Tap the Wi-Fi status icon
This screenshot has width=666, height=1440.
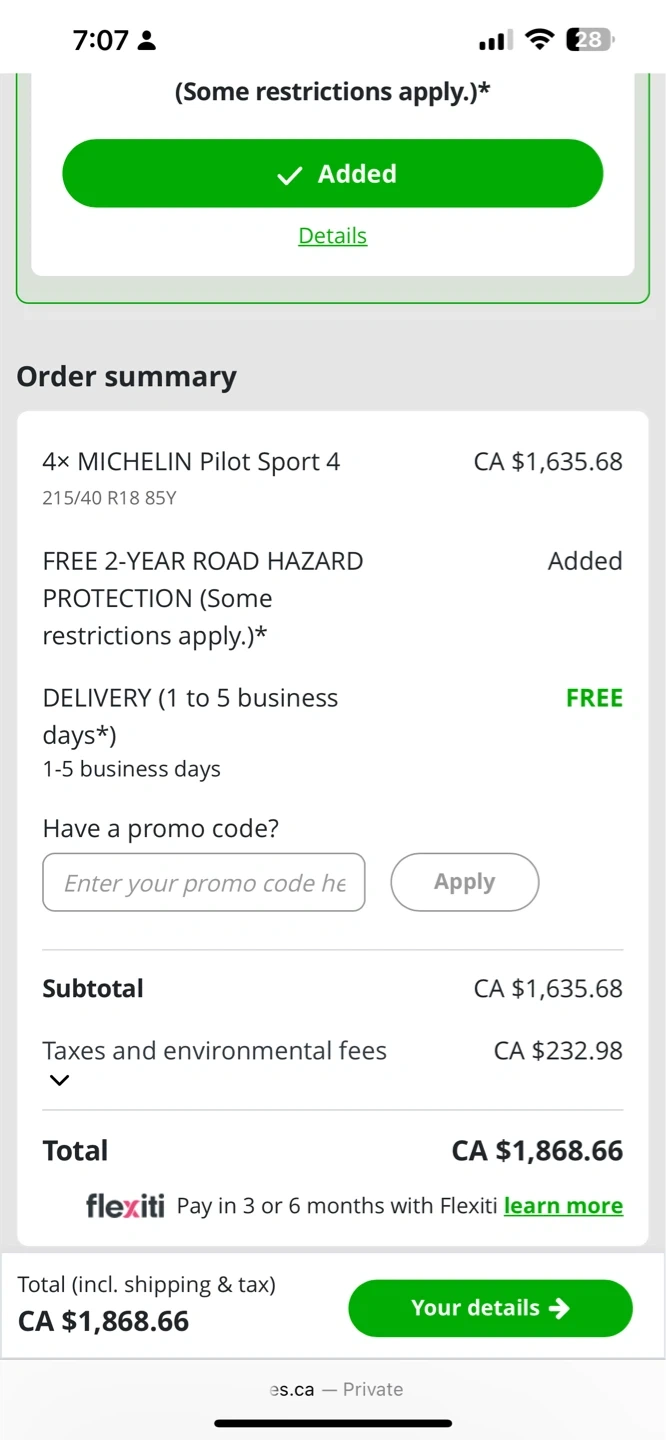tap(540, 40)
